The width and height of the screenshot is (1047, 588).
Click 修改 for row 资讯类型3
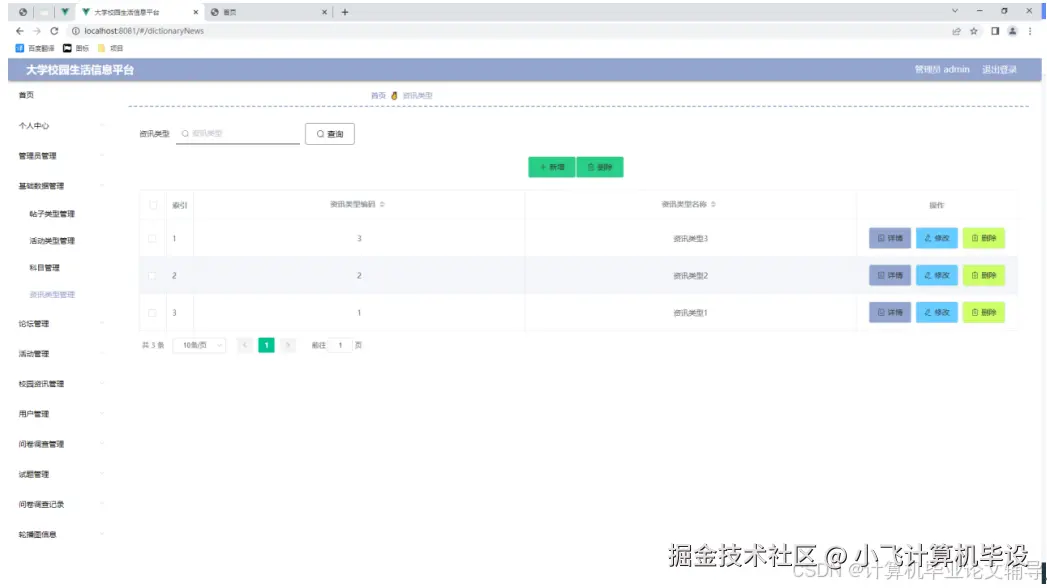point(937,238)
